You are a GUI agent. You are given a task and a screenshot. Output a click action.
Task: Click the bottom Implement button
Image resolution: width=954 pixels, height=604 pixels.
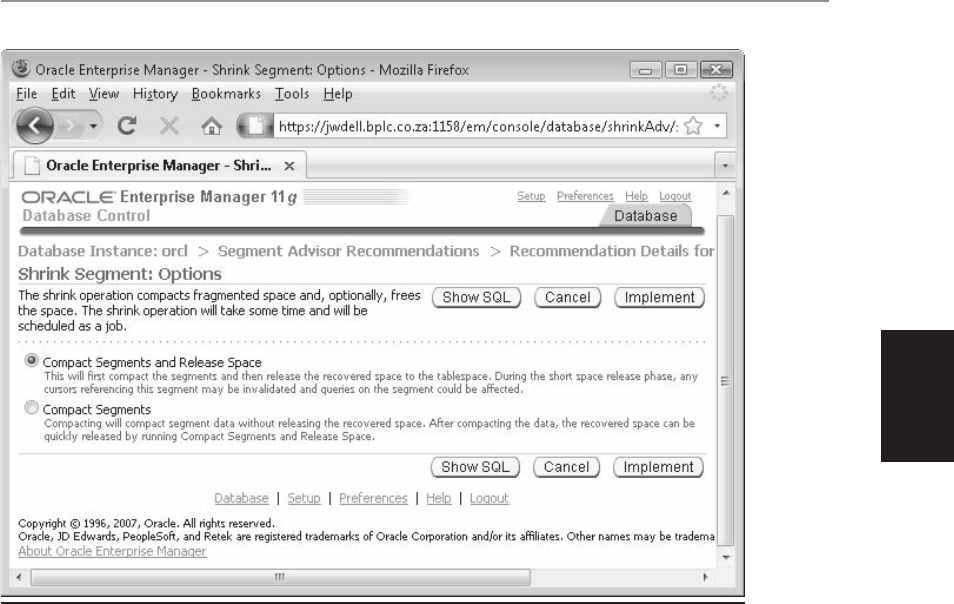[658, 467]
